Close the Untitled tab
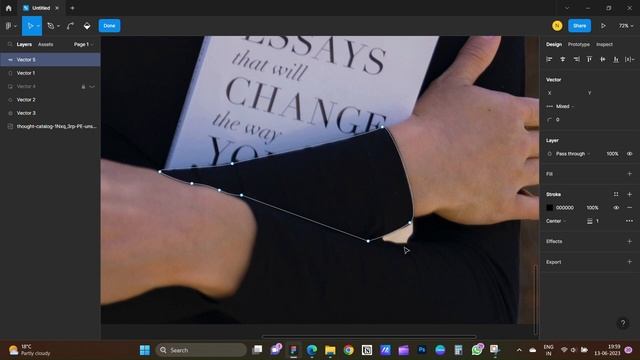 click(x=57, y=8)
